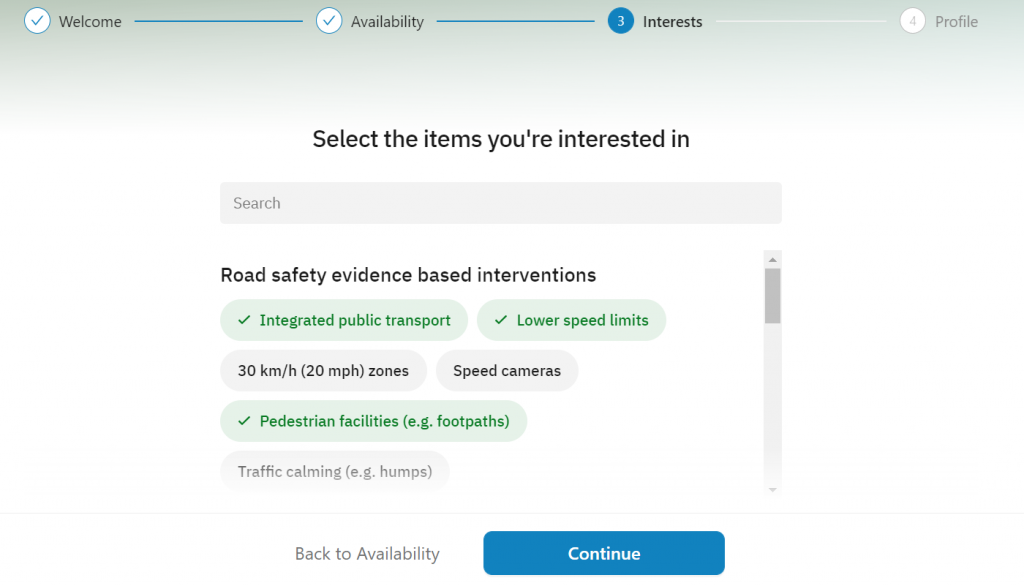The height and width of the screenshot is (586, 1024).
Task: Click the Welcome step checkmark circle
Action: (x=37, y=21)
